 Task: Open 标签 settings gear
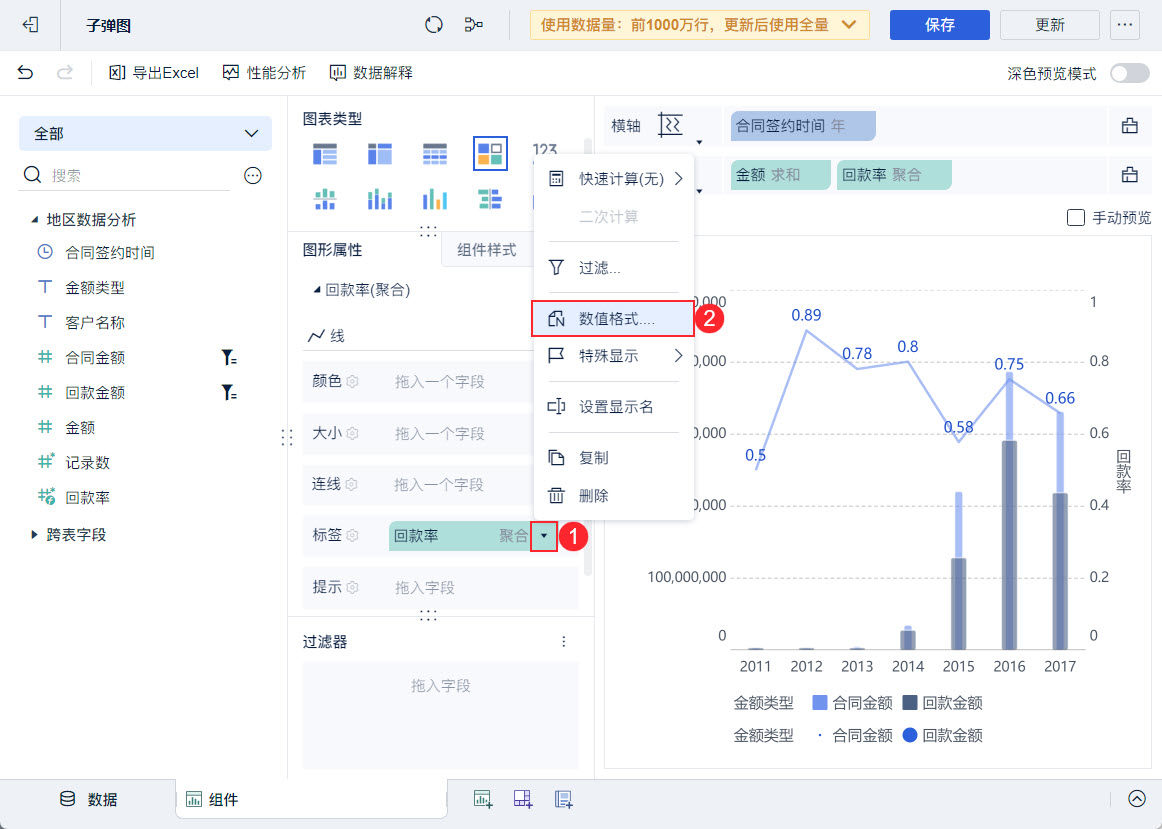pos(353,536)
